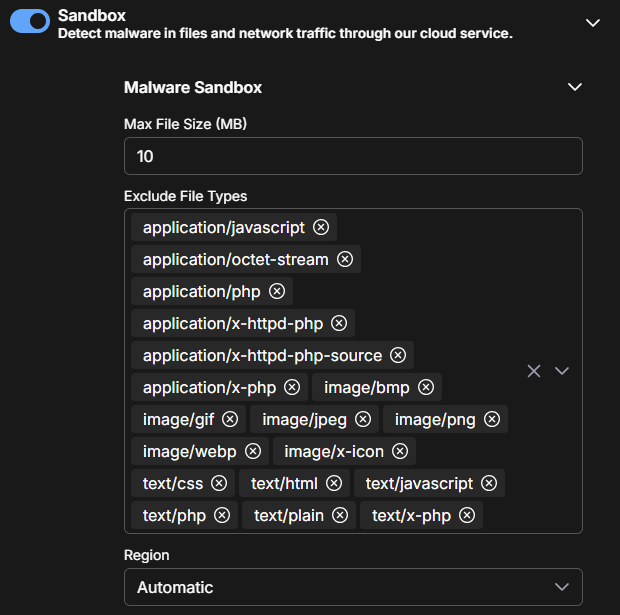Click the Max File Size input field
This screenshot has width=620, height=615.
coord(353,156)
